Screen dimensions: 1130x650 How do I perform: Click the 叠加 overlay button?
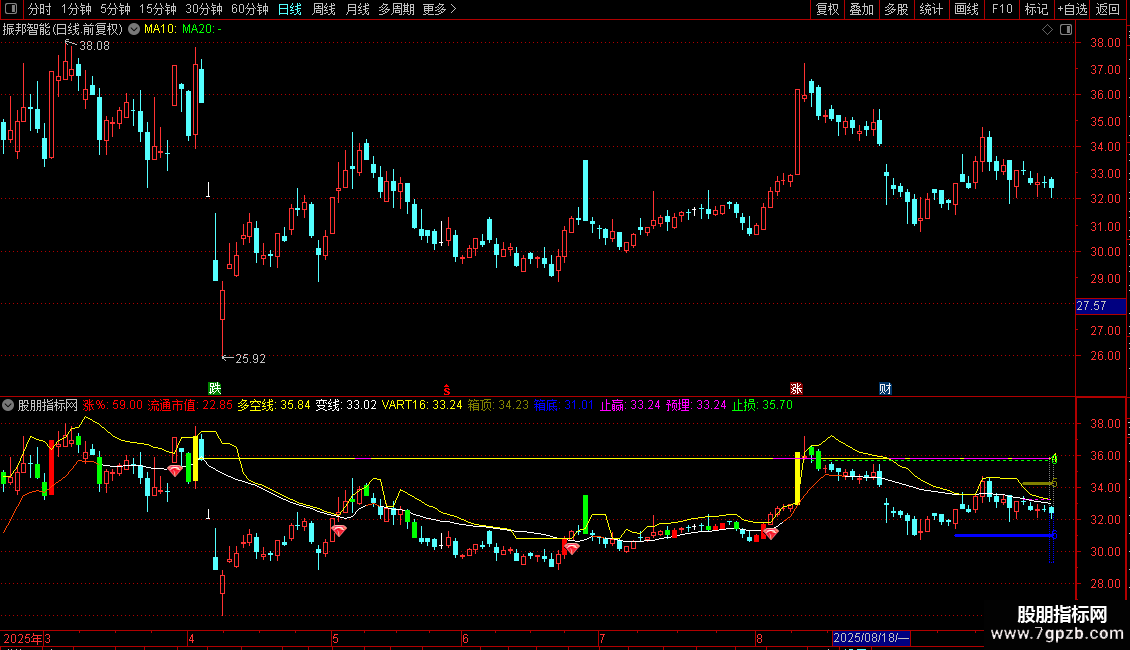(x=862, y=9)
